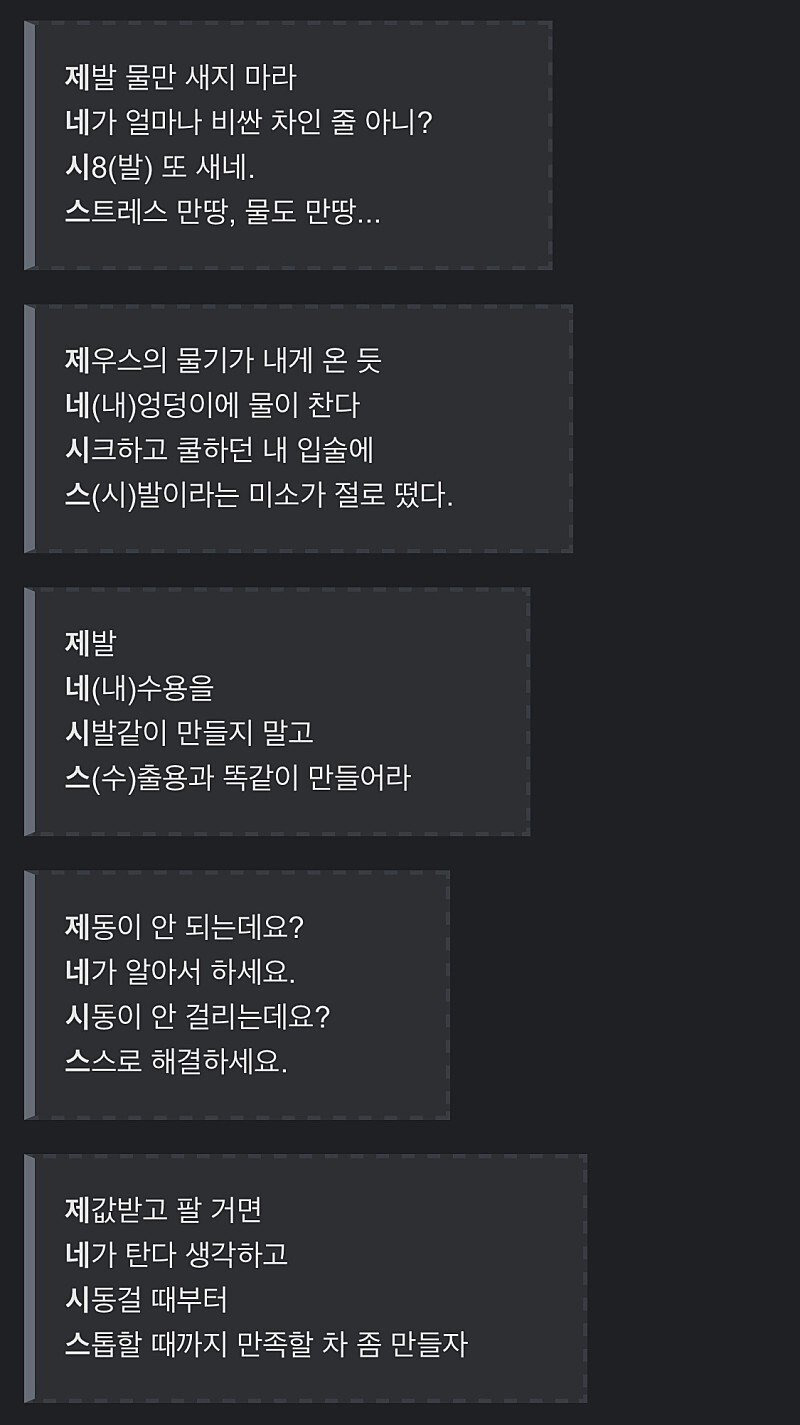
Task: Click the line '네(내)수용을'
Action: point(139,688)
